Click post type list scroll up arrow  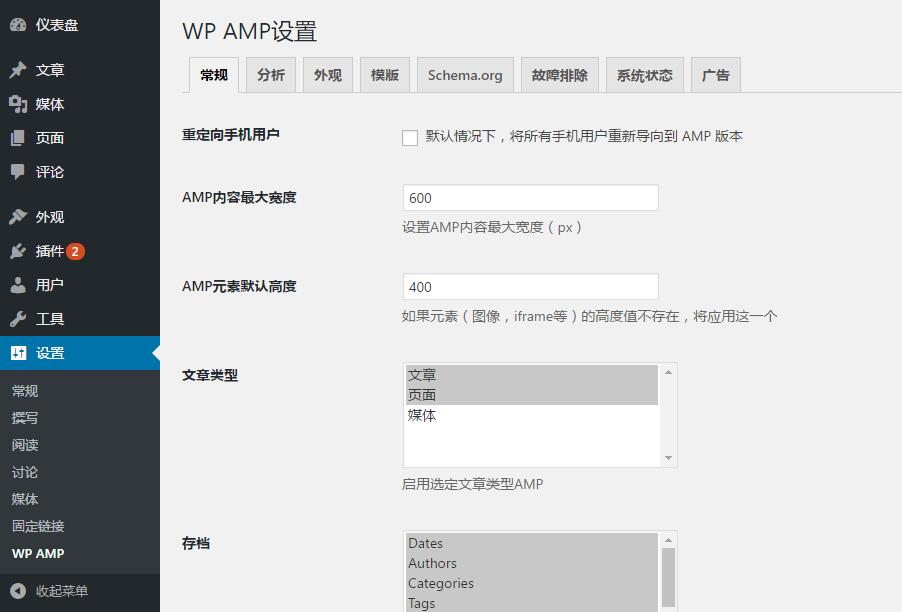pyautogui.click(x=668, y=372)
